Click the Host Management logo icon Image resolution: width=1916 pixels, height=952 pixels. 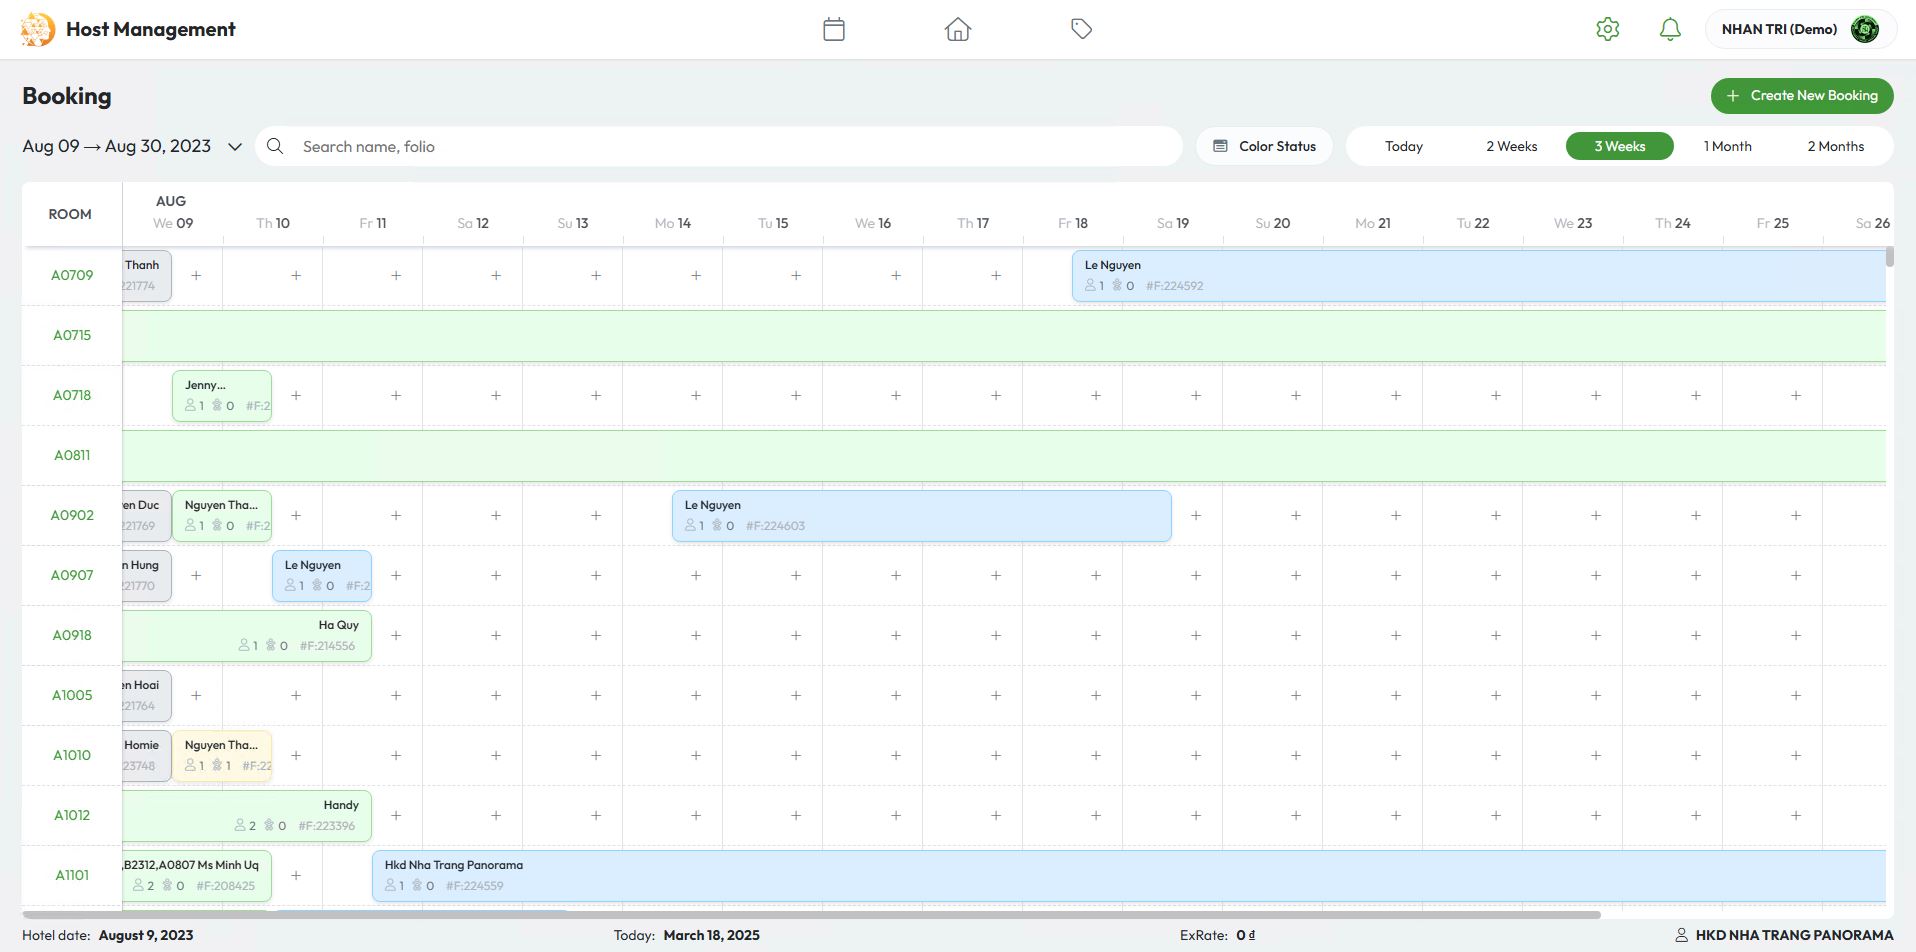click(x=38, y=29)
